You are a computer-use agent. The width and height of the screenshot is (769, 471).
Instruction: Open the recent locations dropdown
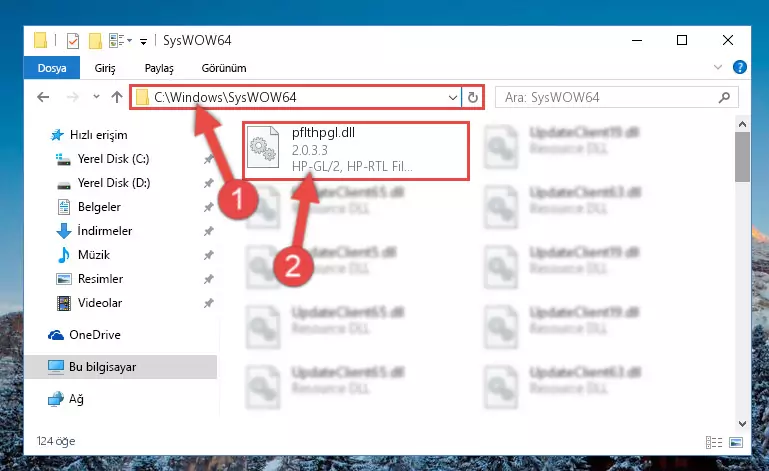point(96,97)
